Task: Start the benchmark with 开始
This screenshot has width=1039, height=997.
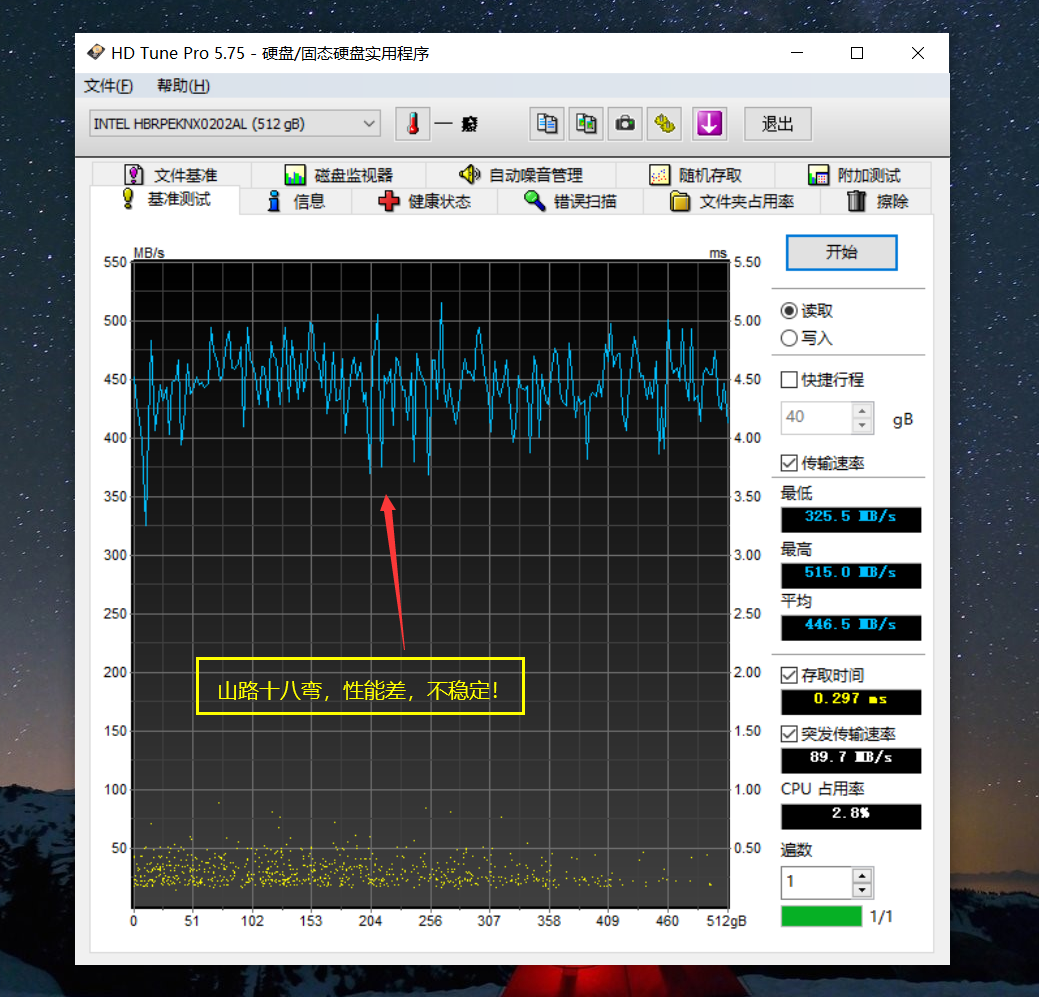Action: click(x=842, y=252)
